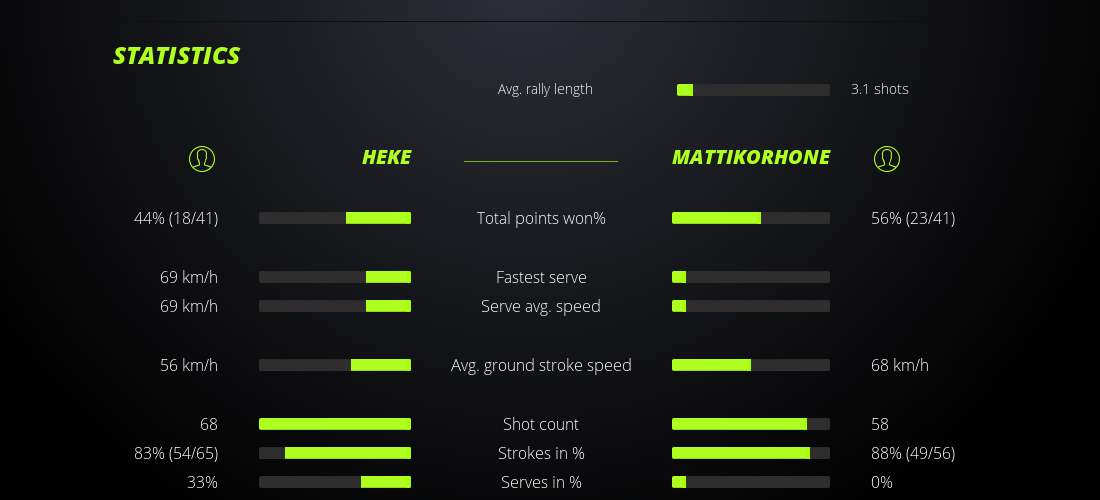The height and width of the screenshot is (500, 1100).
Task: Click the Total points won% label
Action: pos(541,218)
